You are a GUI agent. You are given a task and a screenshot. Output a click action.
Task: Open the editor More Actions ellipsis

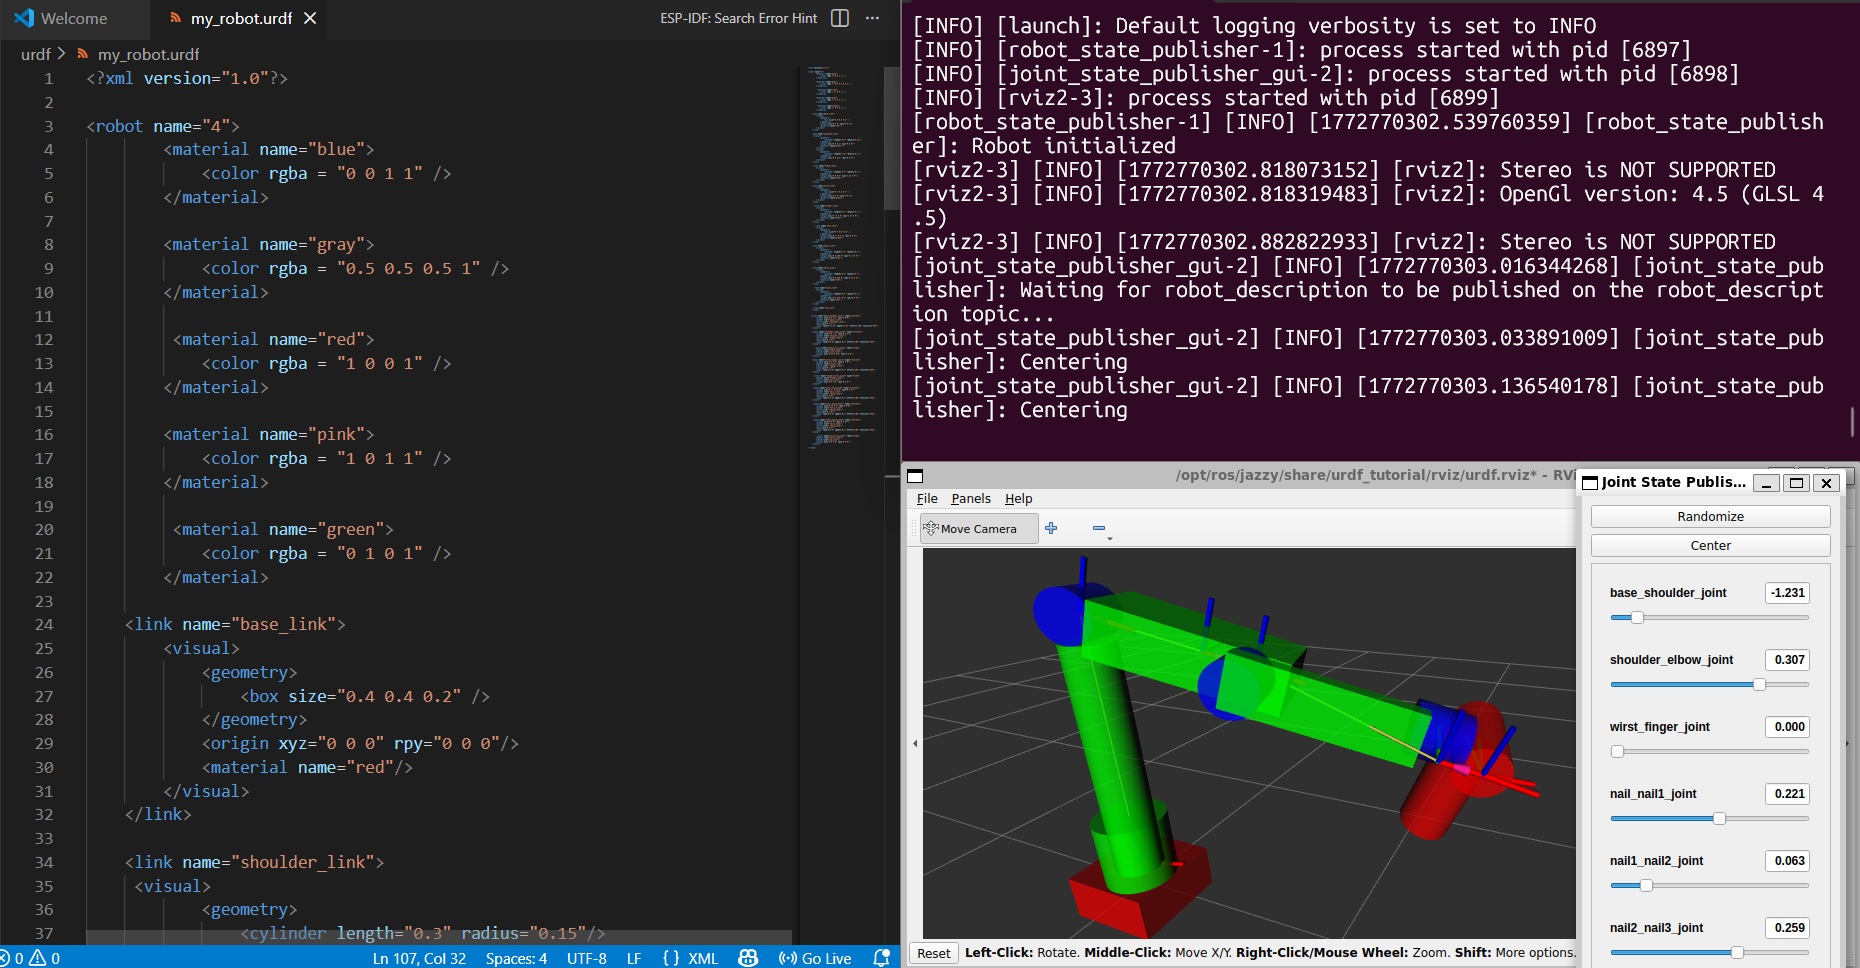coord(872,18)
